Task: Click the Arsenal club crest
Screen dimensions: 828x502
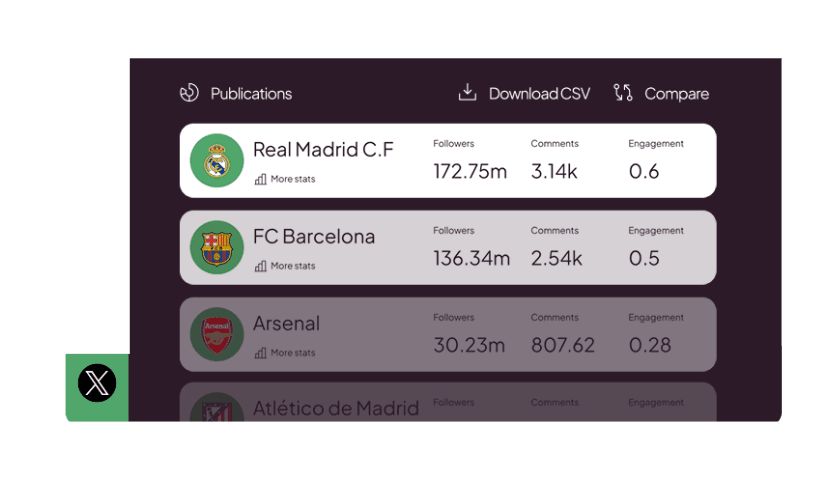Action: point(217,334)
